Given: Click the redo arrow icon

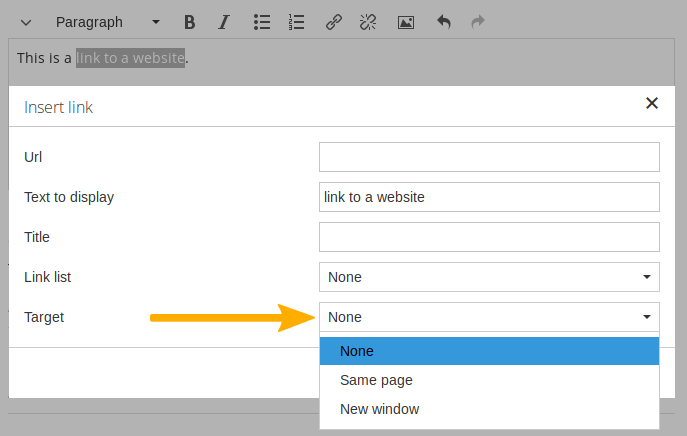Looking at the screenshot, I should (x=477, y=22).
